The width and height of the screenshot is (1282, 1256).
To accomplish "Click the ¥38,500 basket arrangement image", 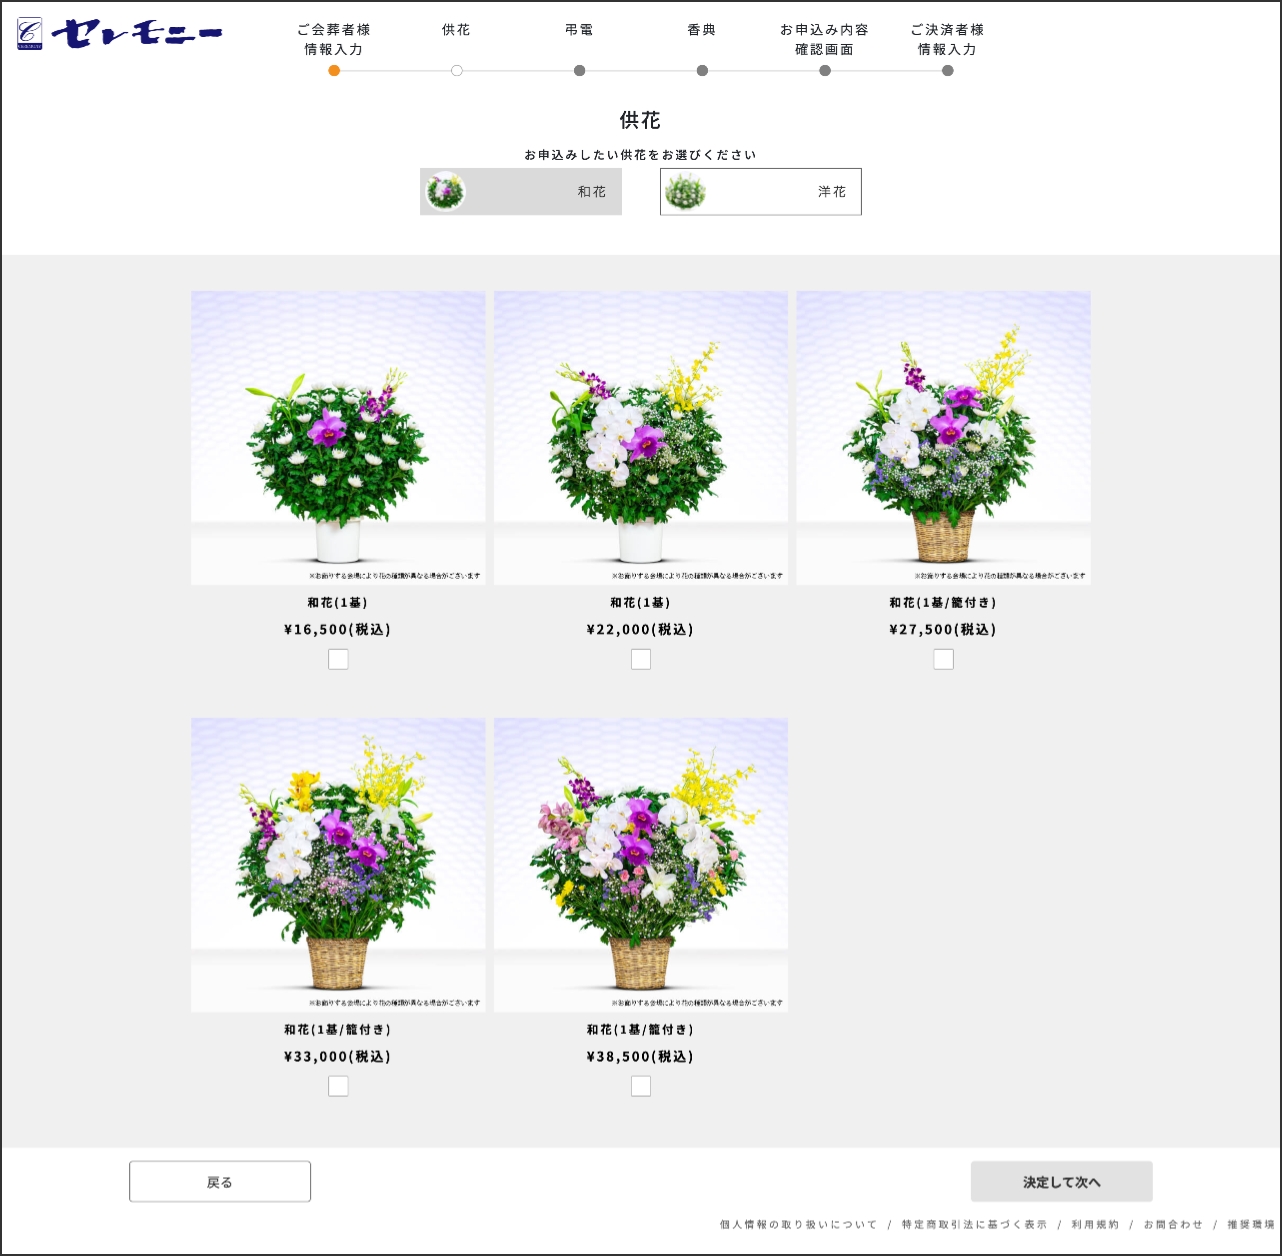I will 641,864.
